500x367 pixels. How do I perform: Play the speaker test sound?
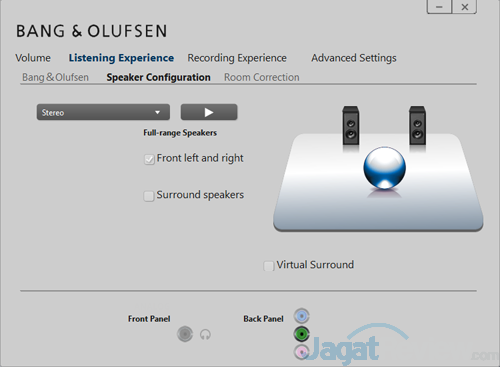tap(209, 112)
